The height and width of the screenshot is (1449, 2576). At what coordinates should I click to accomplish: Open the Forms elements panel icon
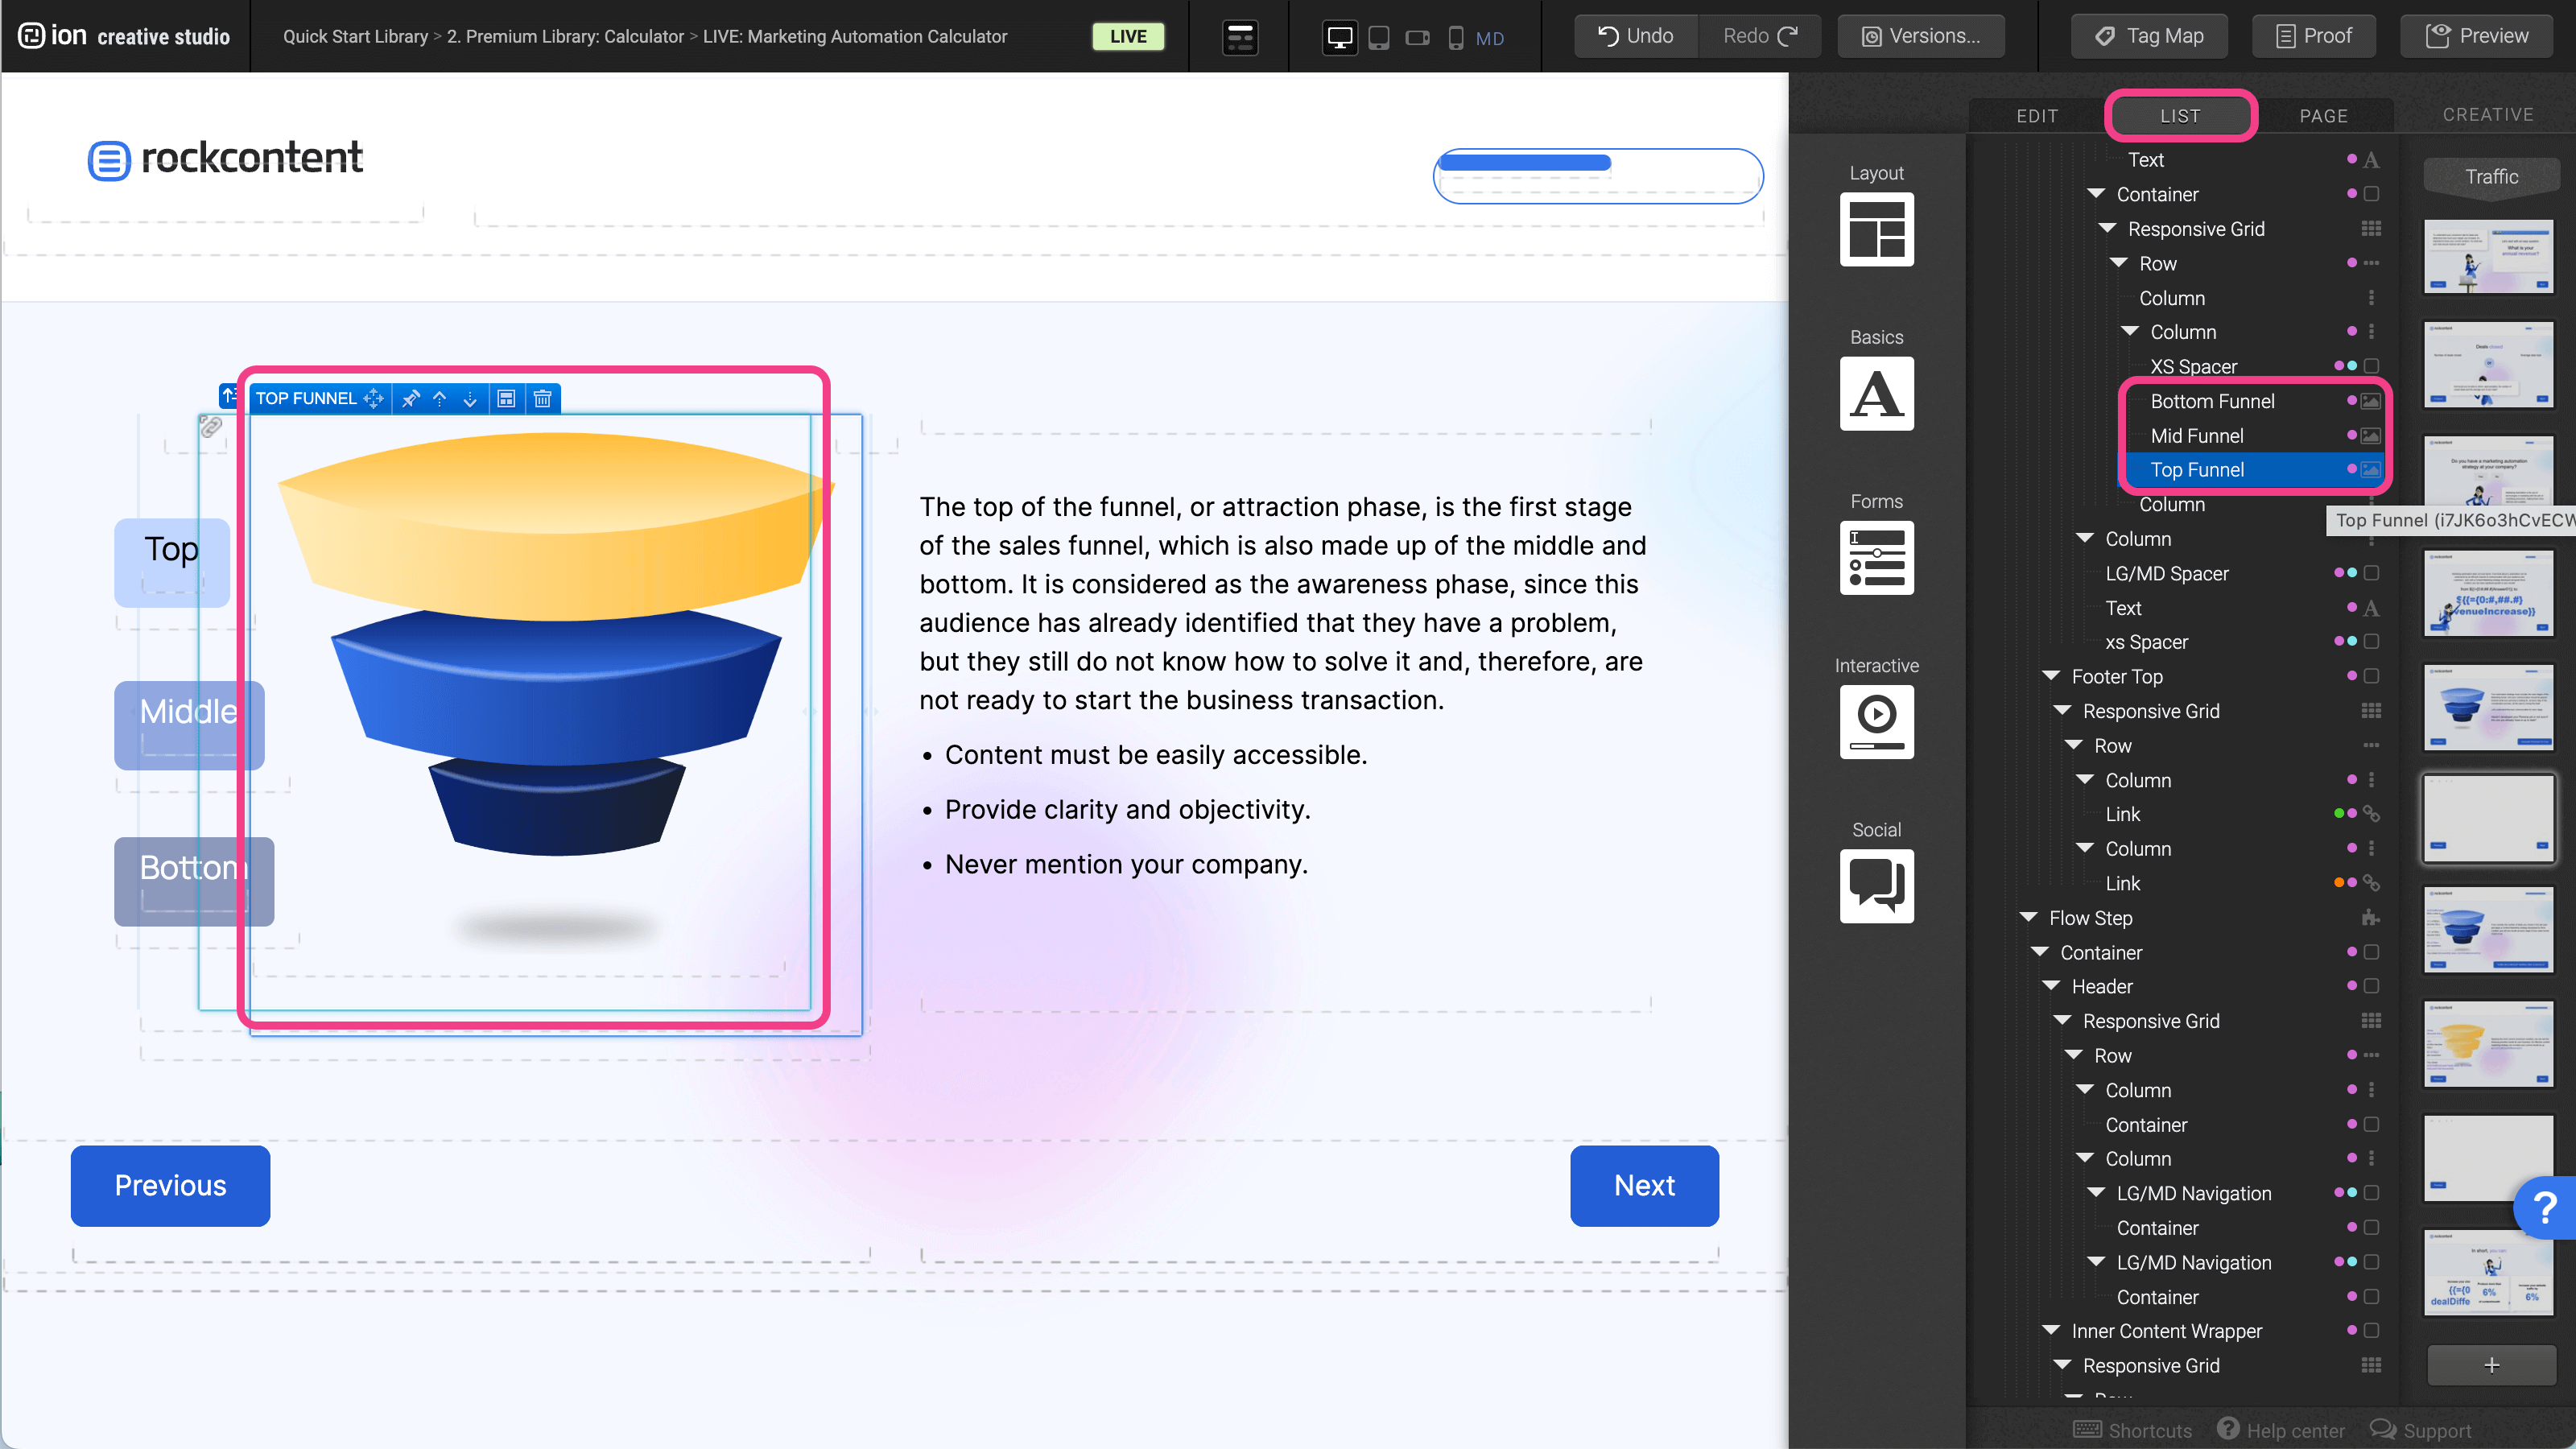(1876, 557)
